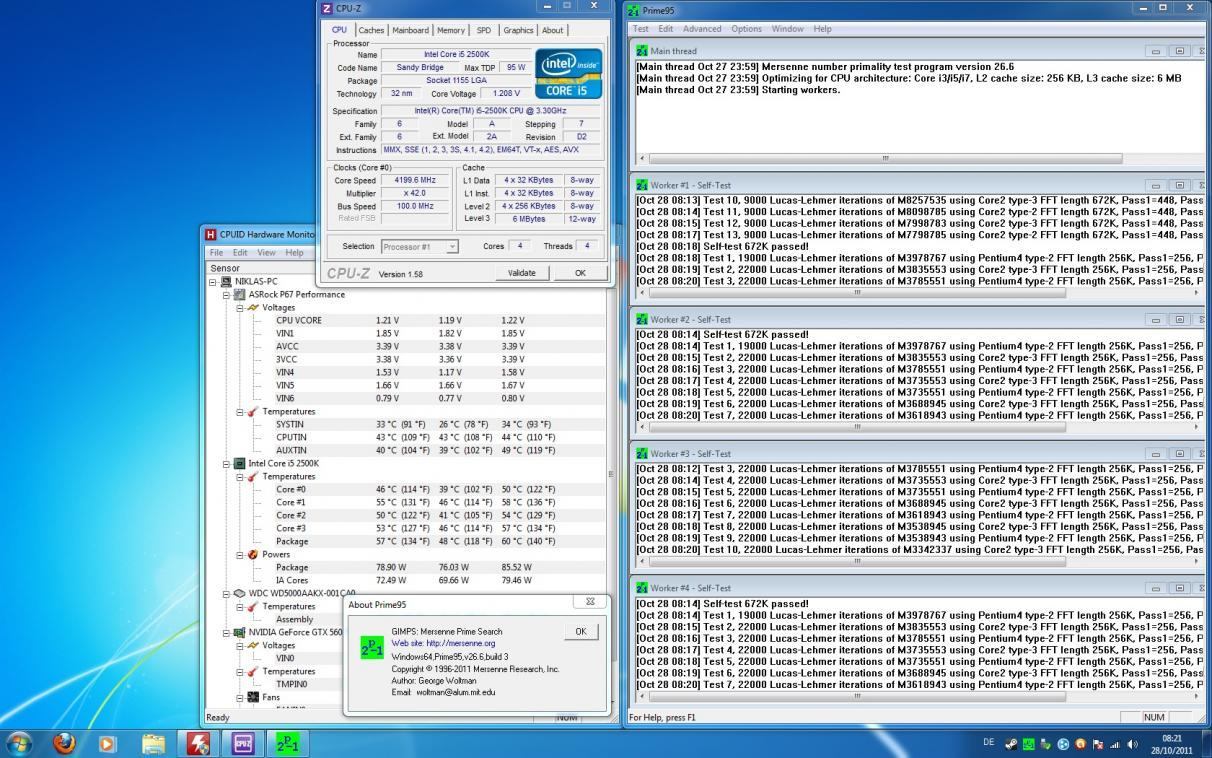The image size is (1212, 758).
Task: Collapse the Fans branch under NVIDIA
Action: pyautogui.click(x=240, y=698)
